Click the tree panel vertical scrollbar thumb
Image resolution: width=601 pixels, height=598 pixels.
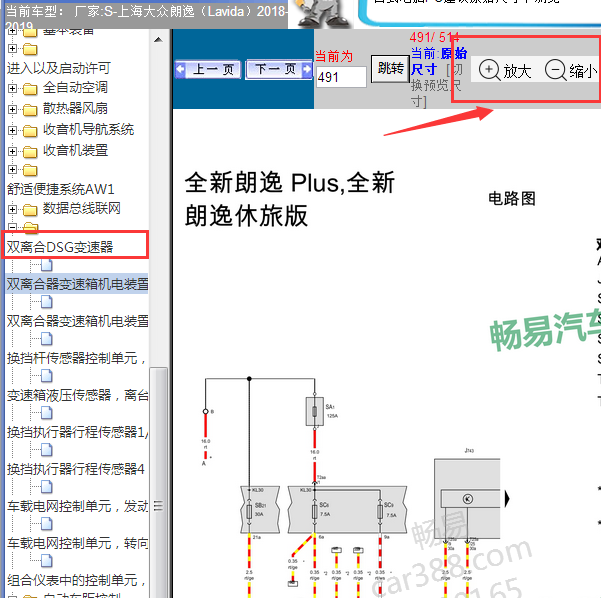(x=158, y=482)
